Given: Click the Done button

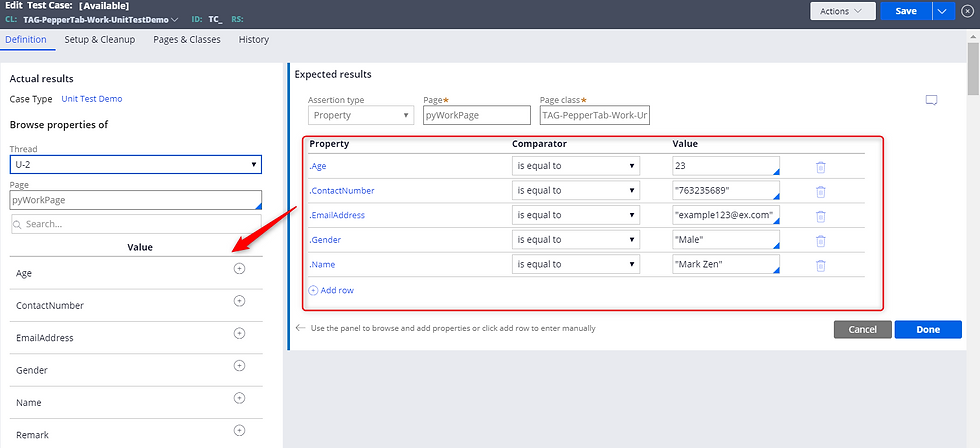Looking at the screenshot, I should tap(928, 330).
